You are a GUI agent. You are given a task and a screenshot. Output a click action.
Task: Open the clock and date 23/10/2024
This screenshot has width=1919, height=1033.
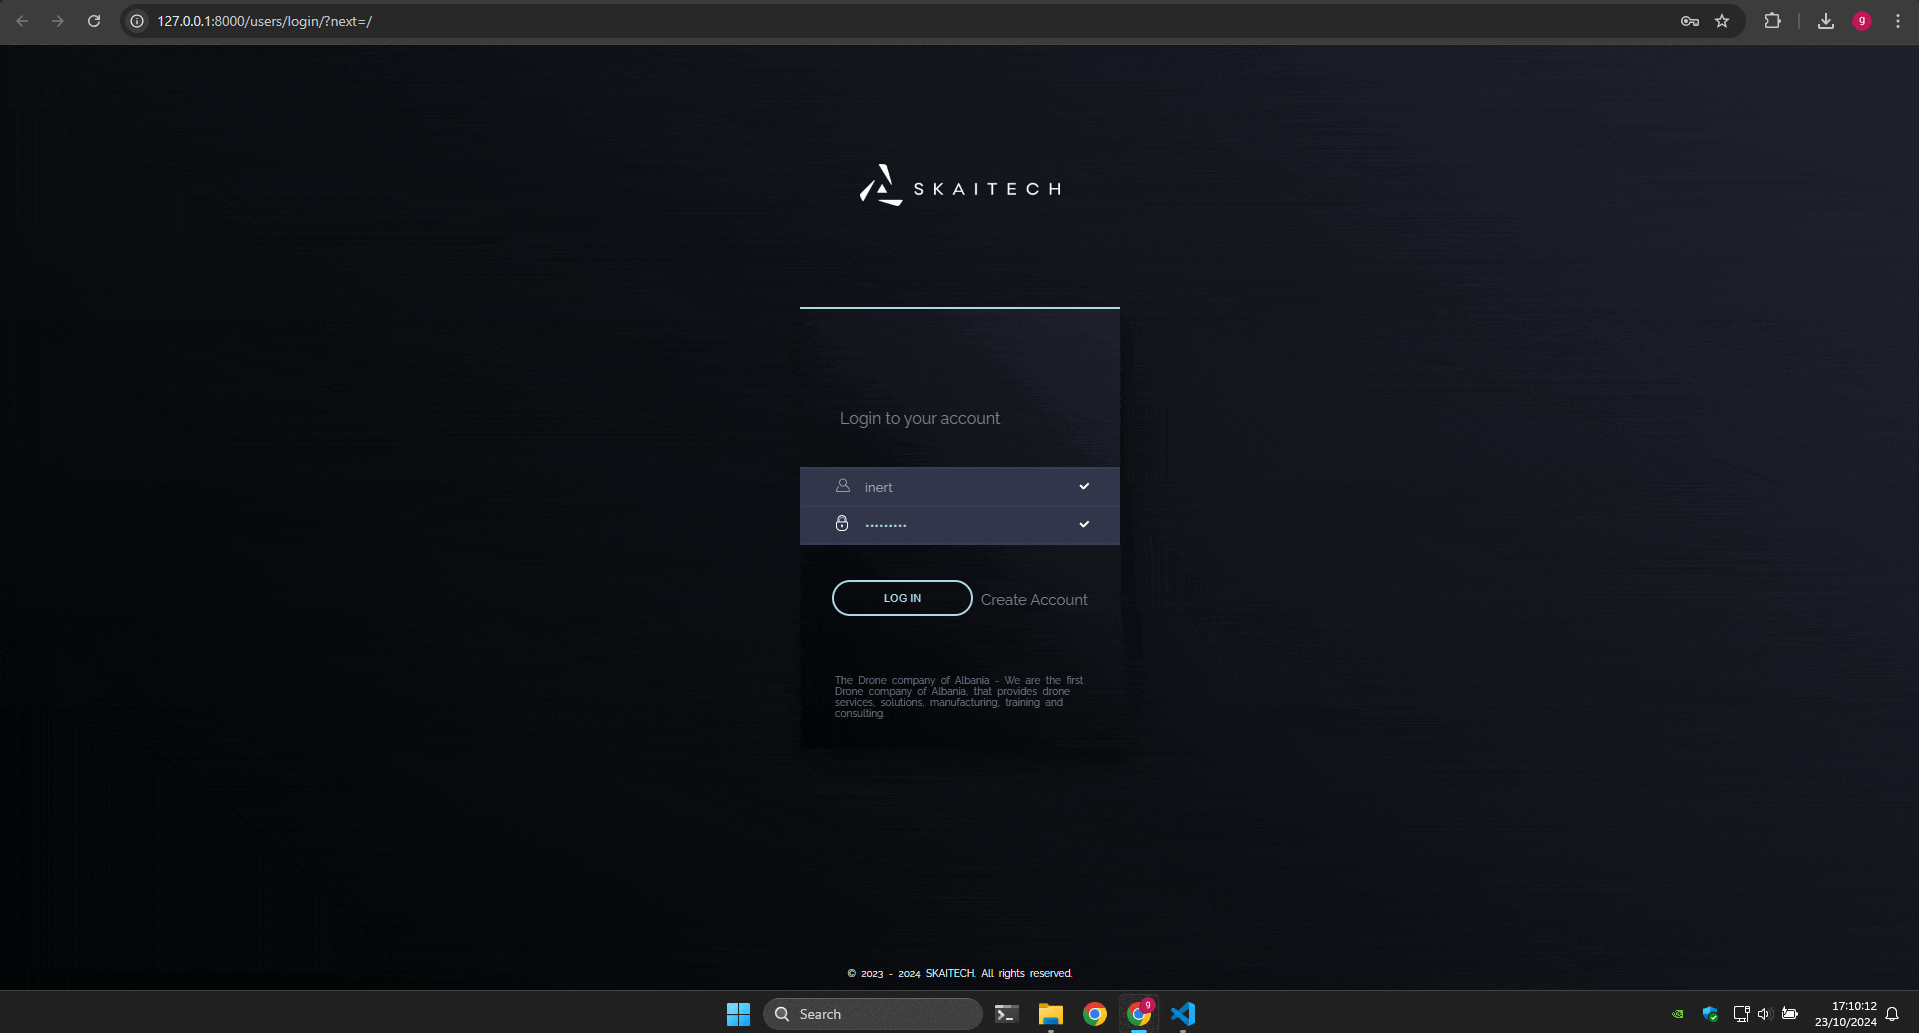[1846, 1014]
